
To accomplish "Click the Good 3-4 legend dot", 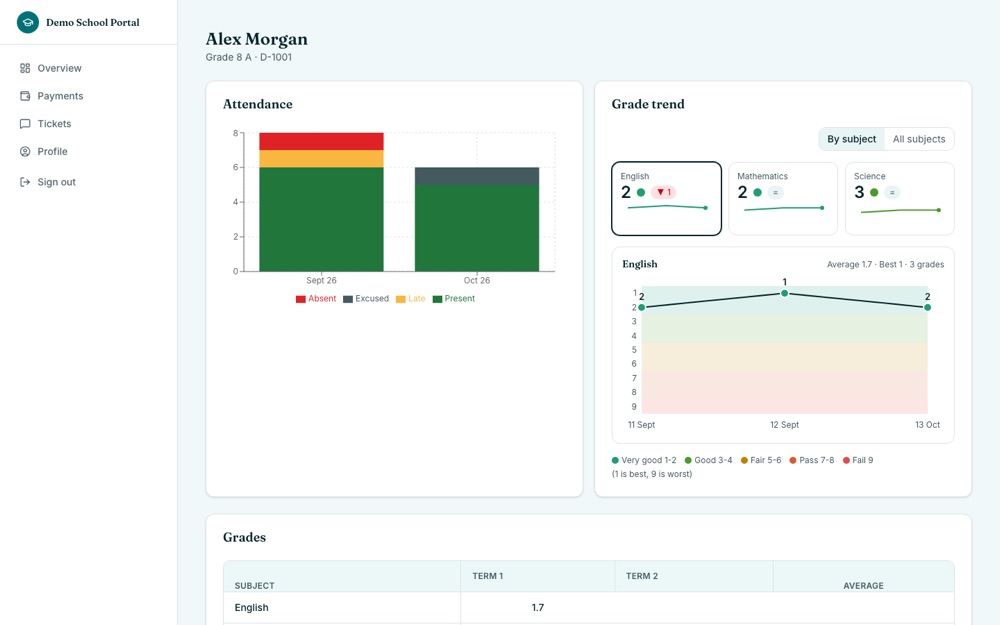I will [x=688, y=460].
